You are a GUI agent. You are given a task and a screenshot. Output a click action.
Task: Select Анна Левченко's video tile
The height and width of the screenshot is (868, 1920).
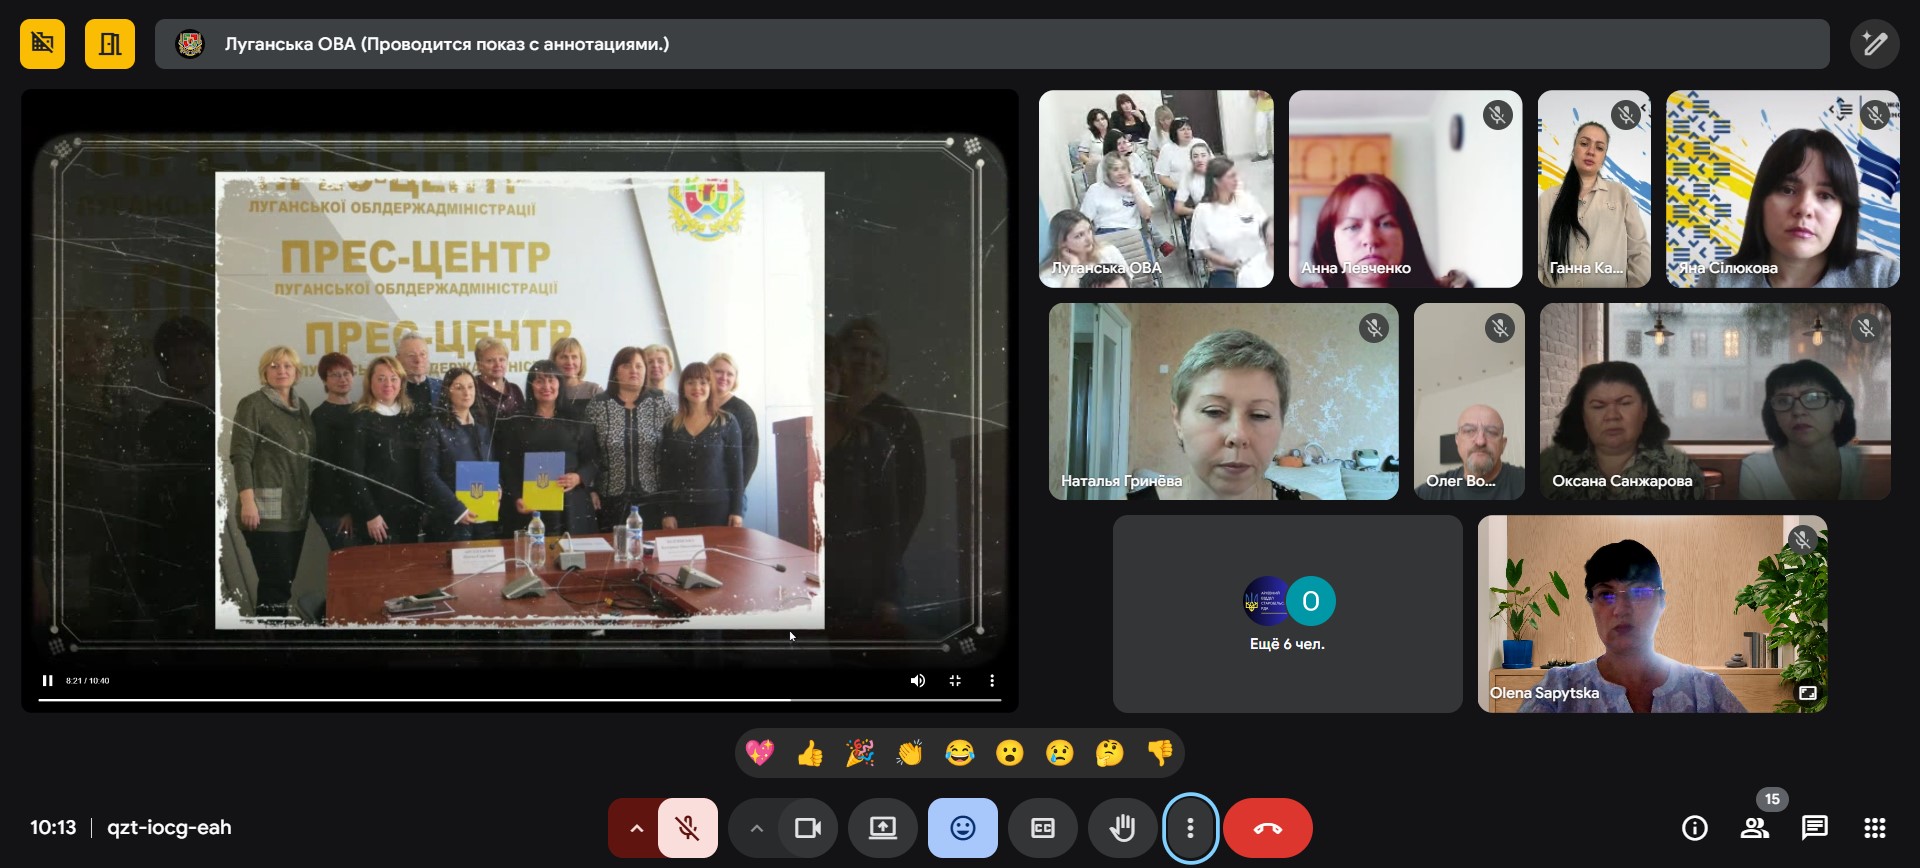point(1405,189)
